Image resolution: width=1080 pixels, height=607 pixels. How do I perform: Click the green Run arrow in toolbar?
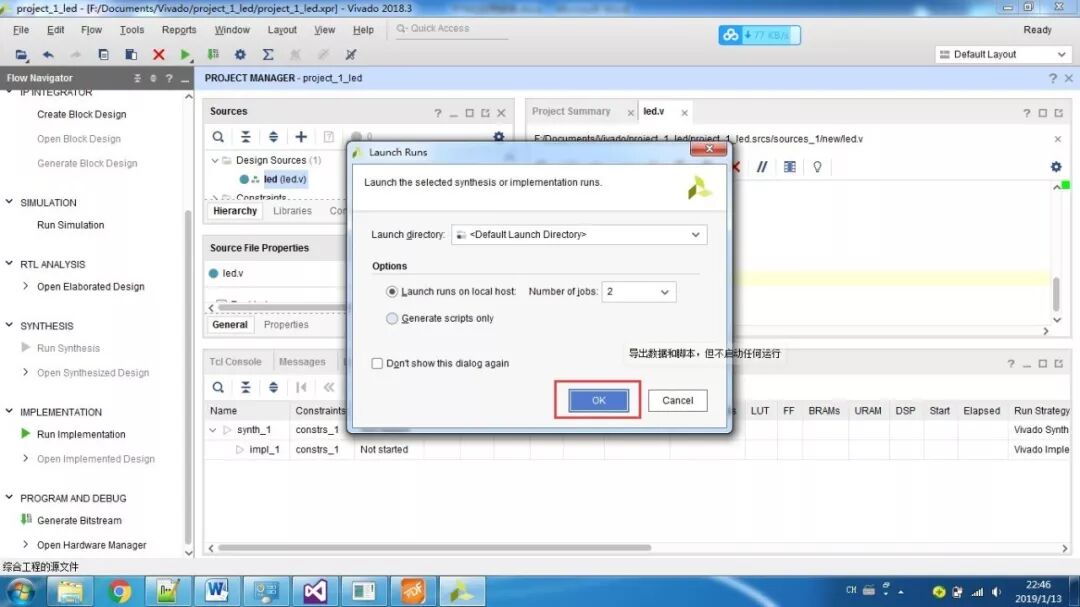[185, 54]
